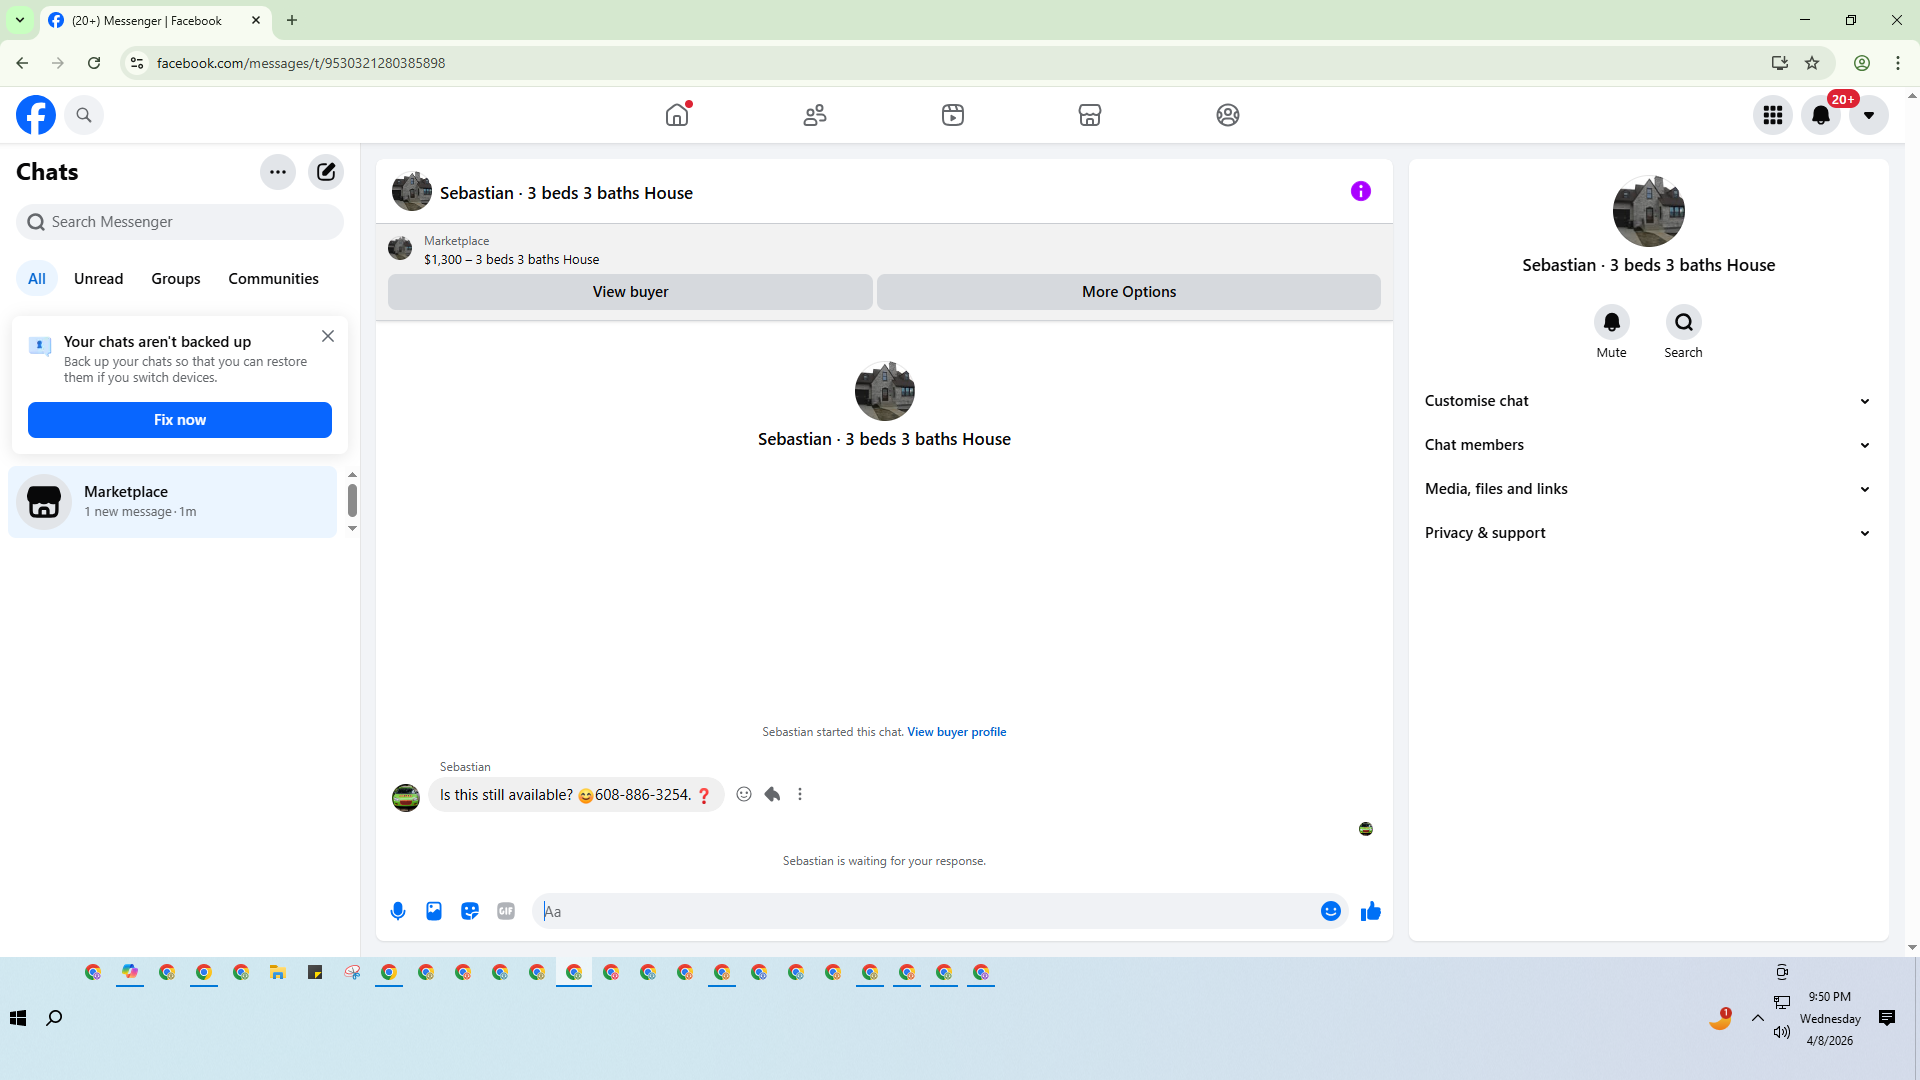
Task: Send a thumbs up like
Action: coord(1370,911)
